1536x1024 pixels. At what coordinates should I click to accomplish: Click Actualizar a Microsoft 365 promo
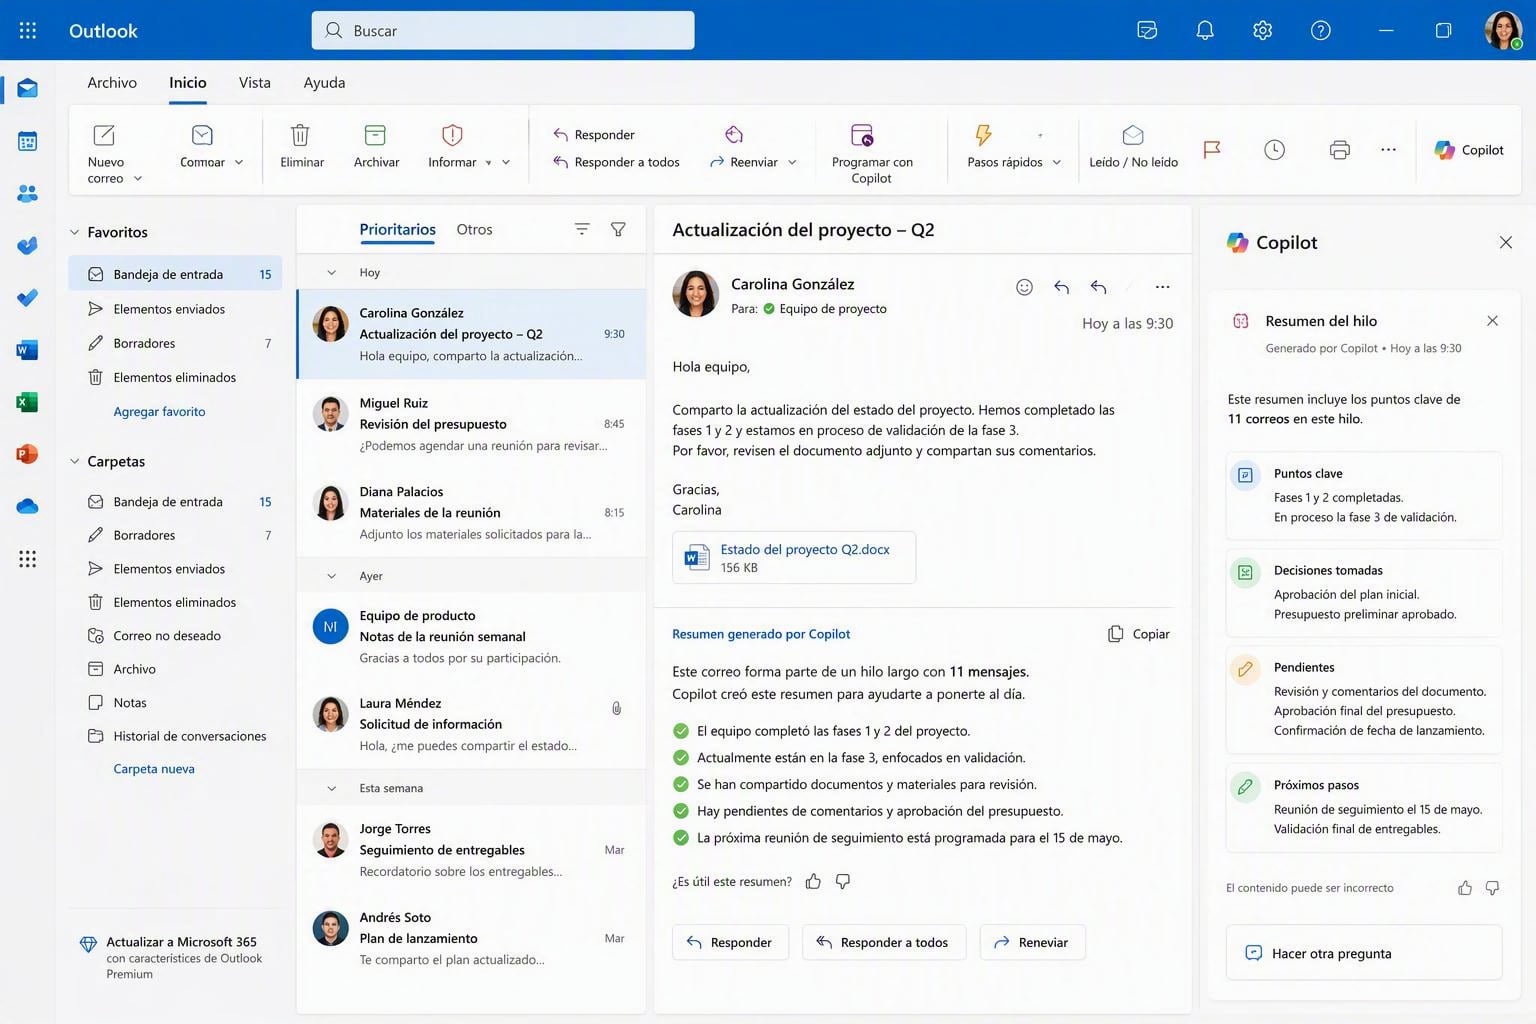171,957
